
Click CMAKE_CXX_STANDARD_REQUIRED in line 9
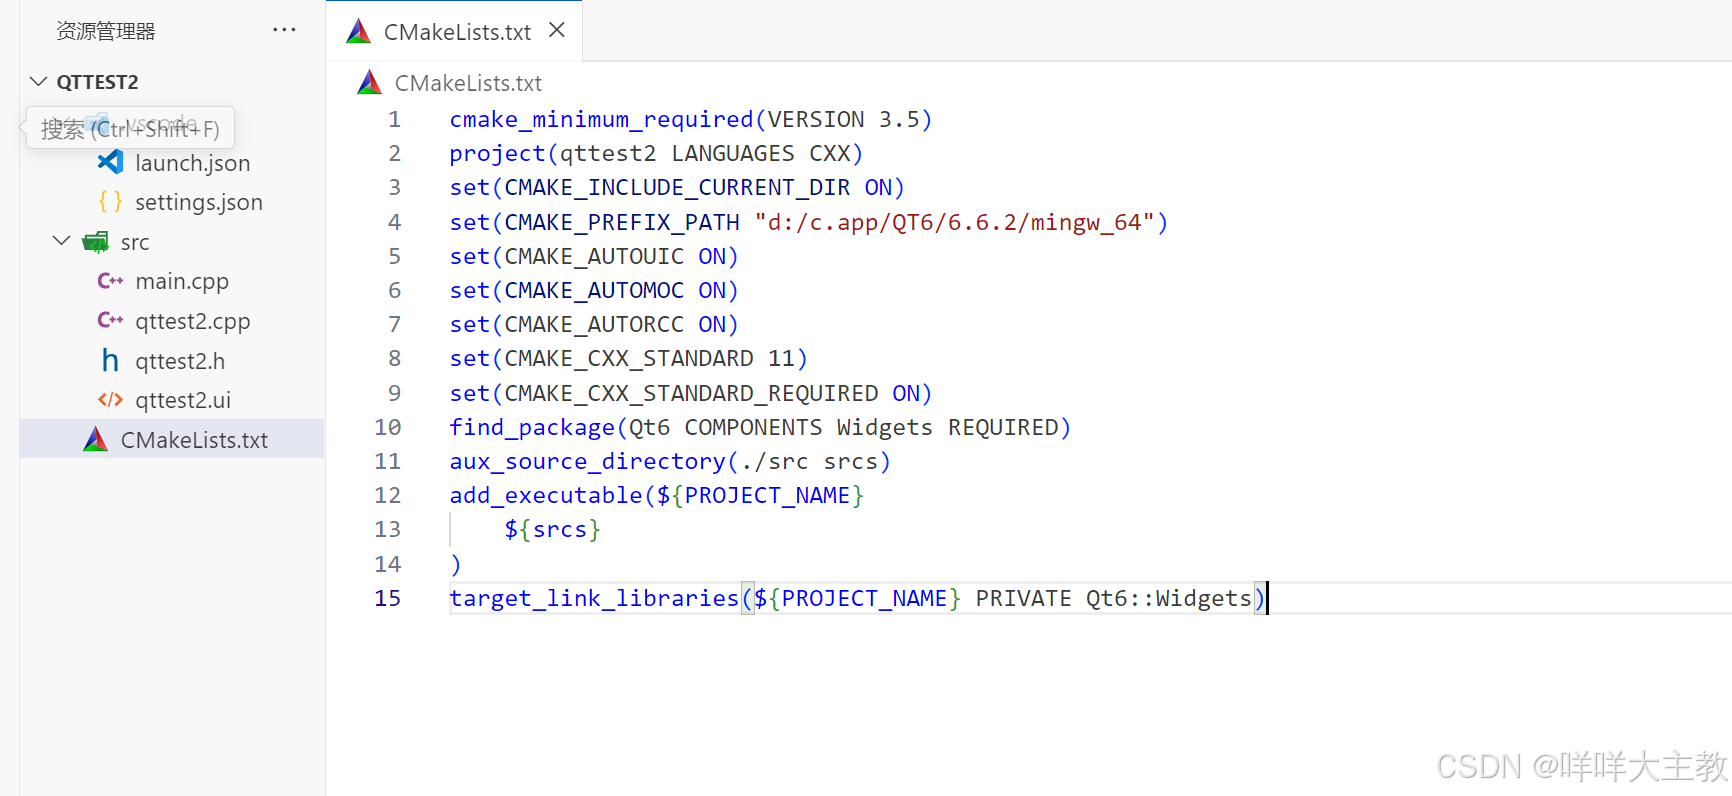pyautogui.click(x=691, y=393)
